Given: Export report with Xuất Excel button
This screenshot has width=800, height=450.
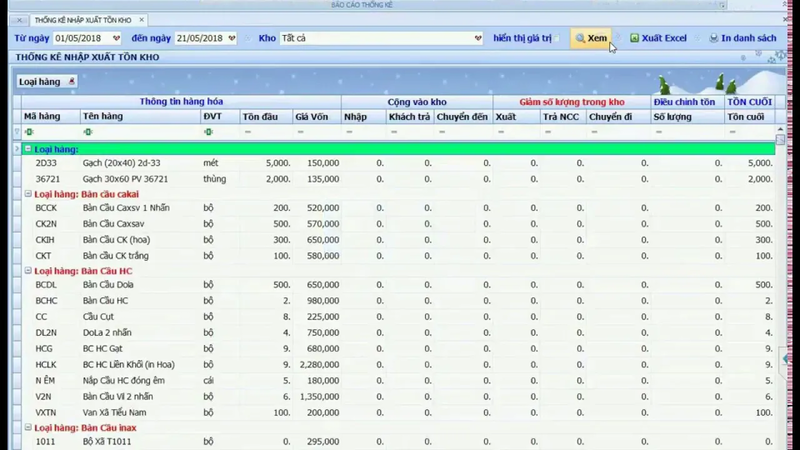Looking at the screenshot, I should tap(658, 38).
